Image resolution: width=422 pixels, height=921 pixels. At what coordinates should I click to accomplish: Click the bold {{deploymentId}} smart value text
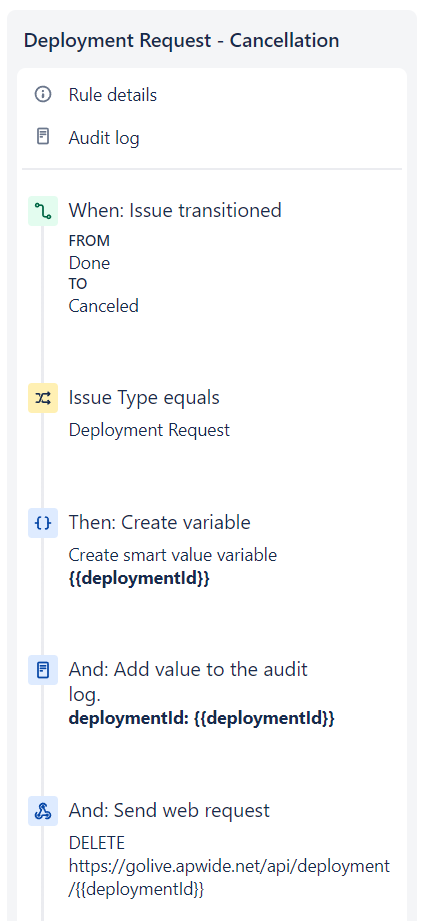click(x=139, y=578)
